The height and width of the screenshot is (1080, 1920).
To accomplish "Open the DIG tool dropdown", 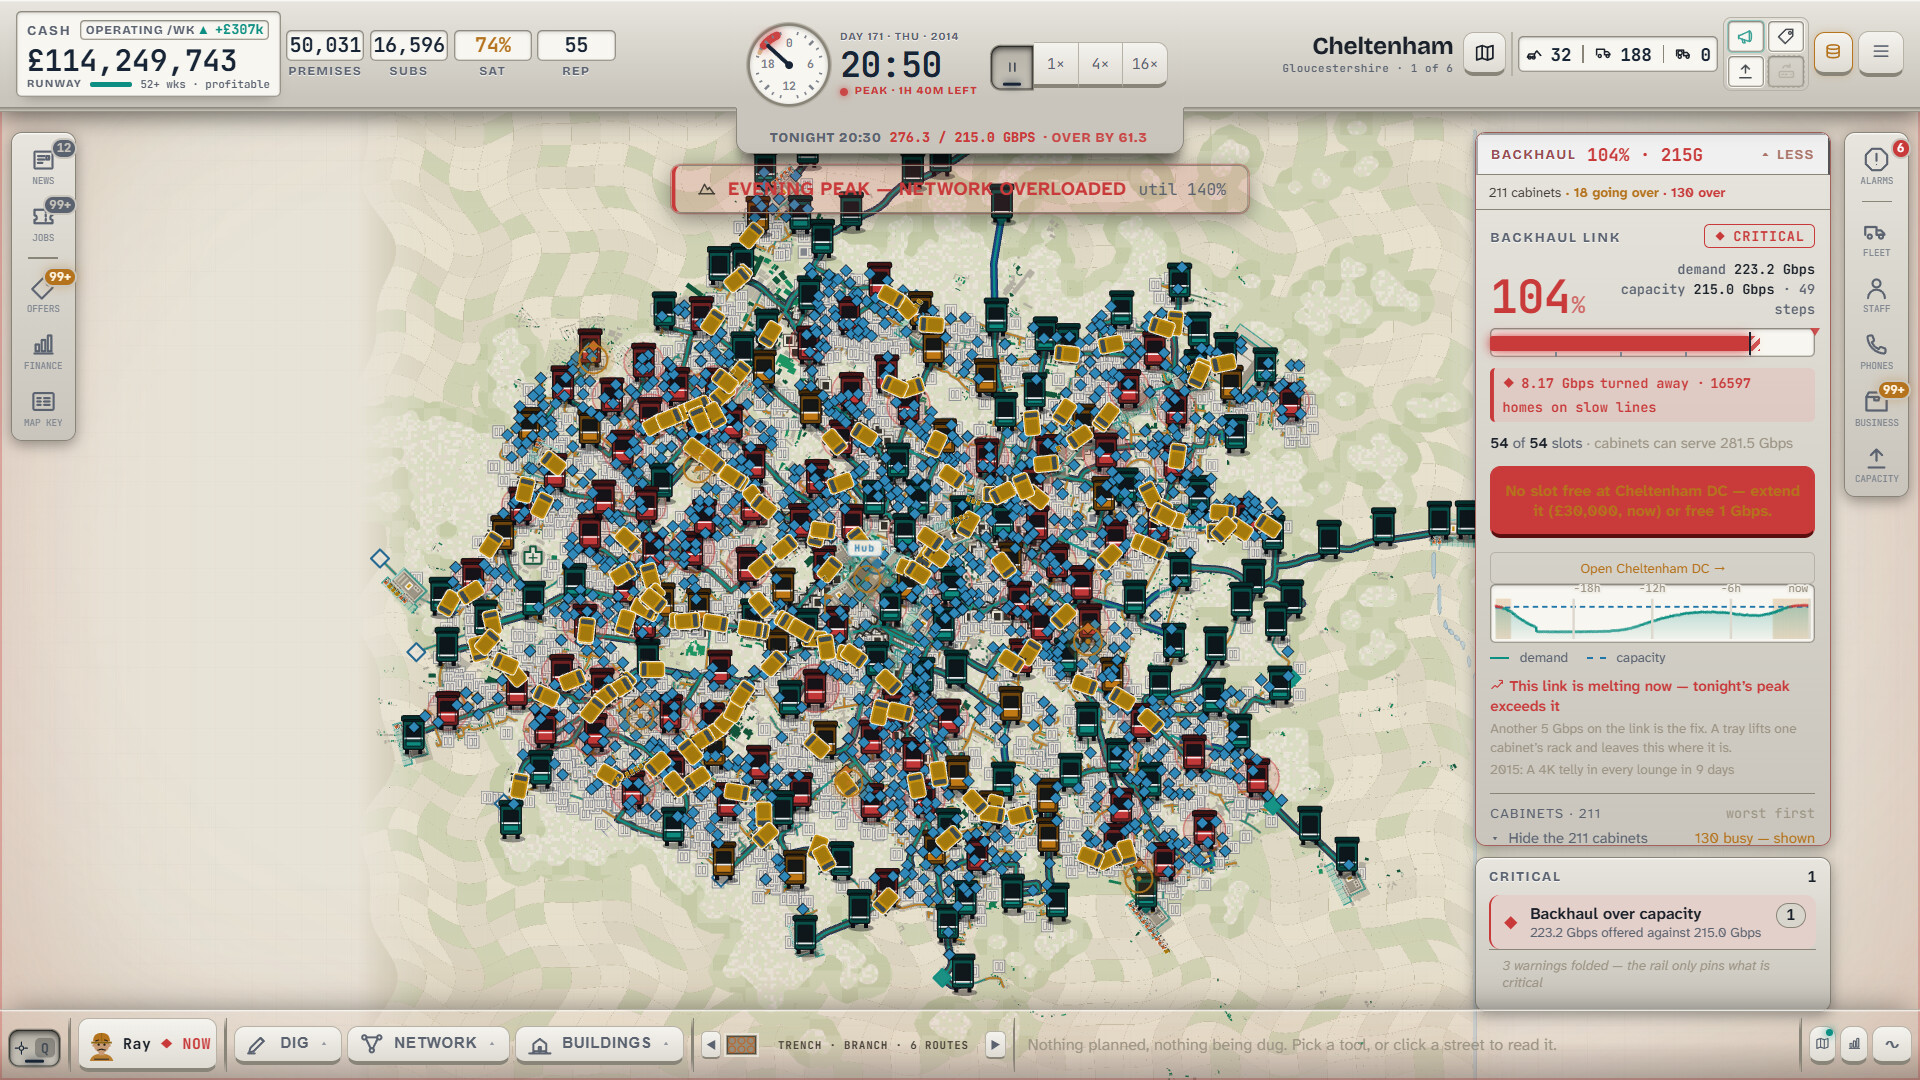I will 288,1044.
